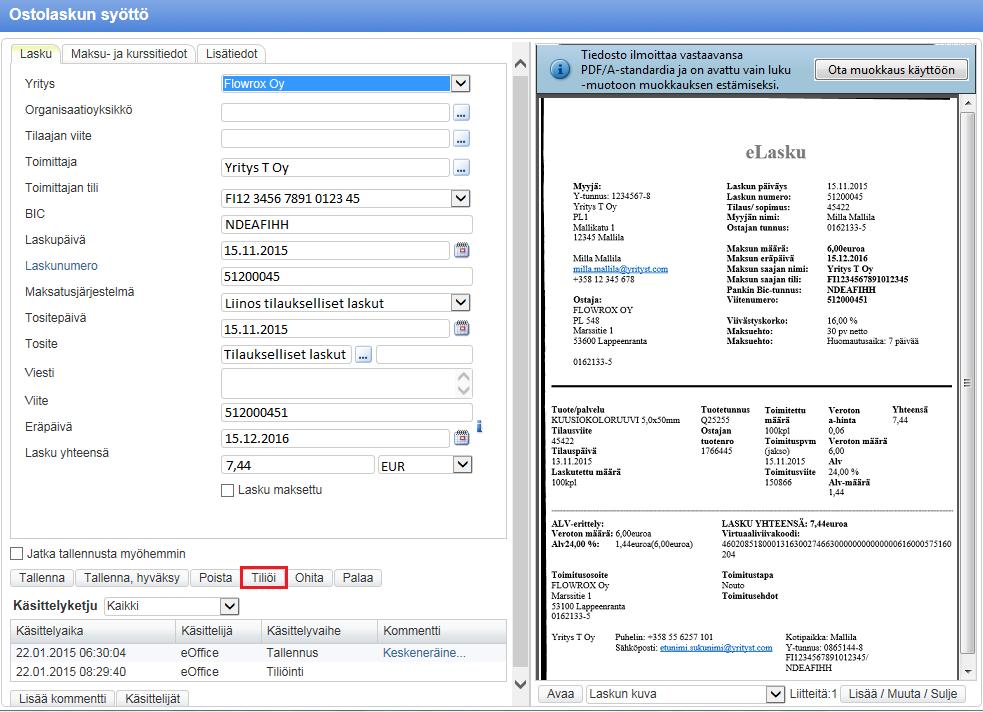The height and width of the screenshot is (712, 983).
Task: Open the Toimittaja lookup button
Action: [461, 168]
